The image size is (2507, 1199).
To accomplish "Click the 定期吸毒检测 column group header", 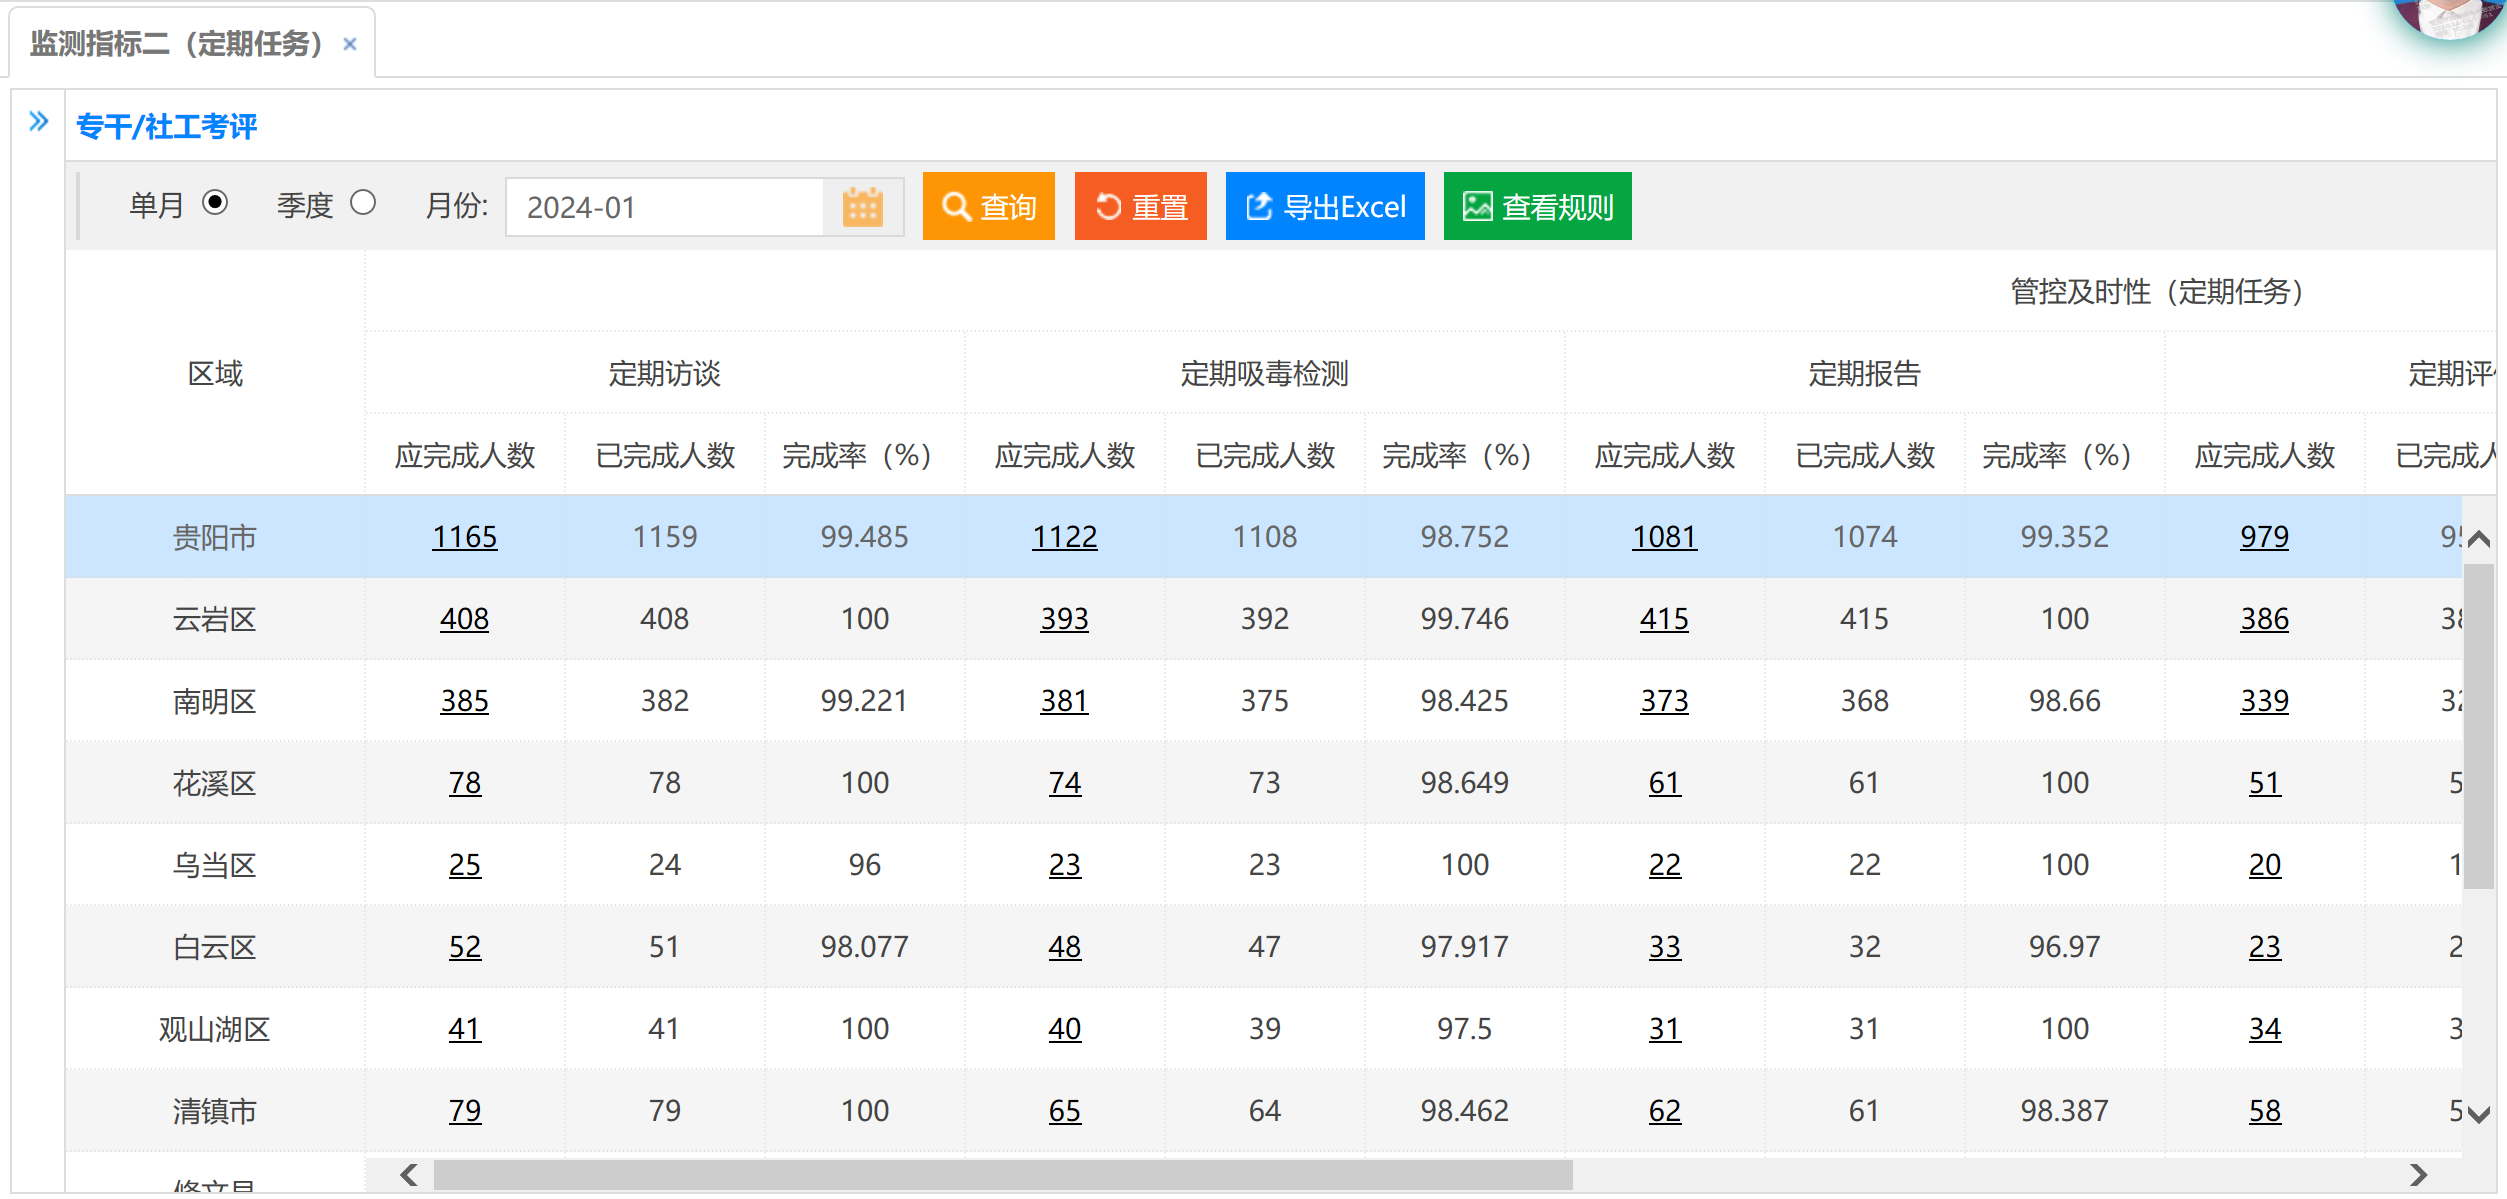I will [x=1265, y=374].
